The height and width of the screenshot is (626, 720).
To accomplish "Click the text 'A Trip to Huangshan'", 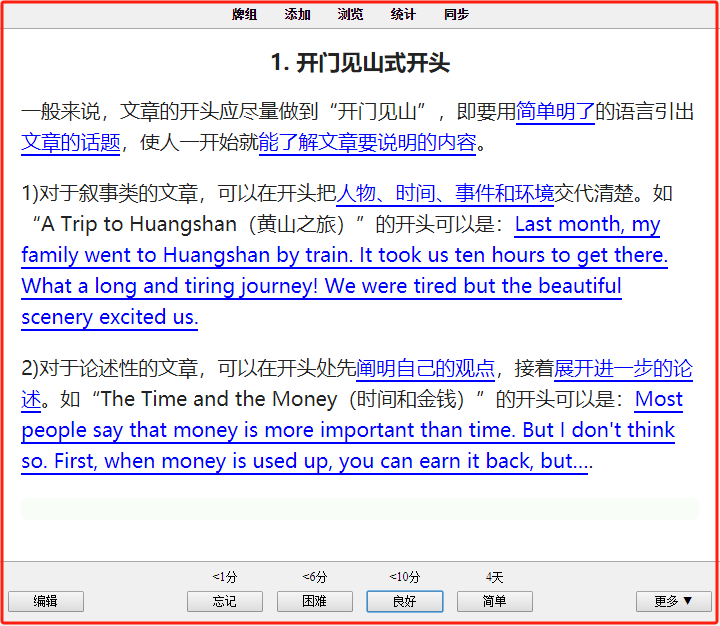I will [x=139, y=224].
